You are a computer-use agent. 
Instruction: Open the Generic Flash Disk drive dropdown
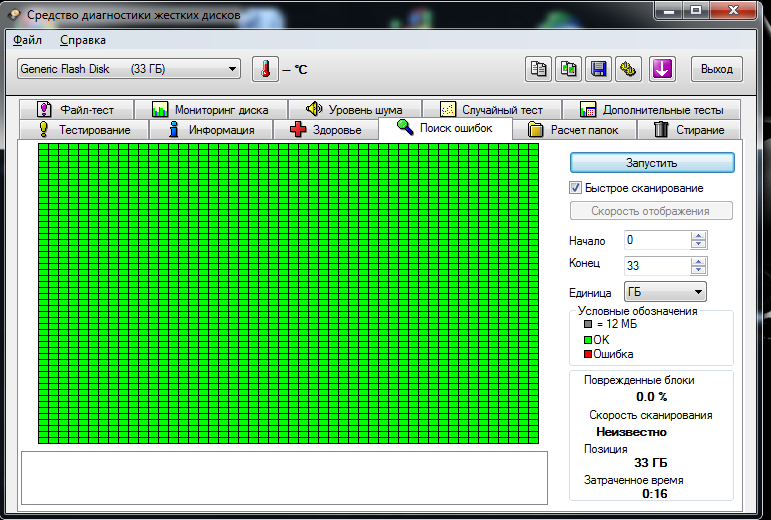[x=129, y=69]
